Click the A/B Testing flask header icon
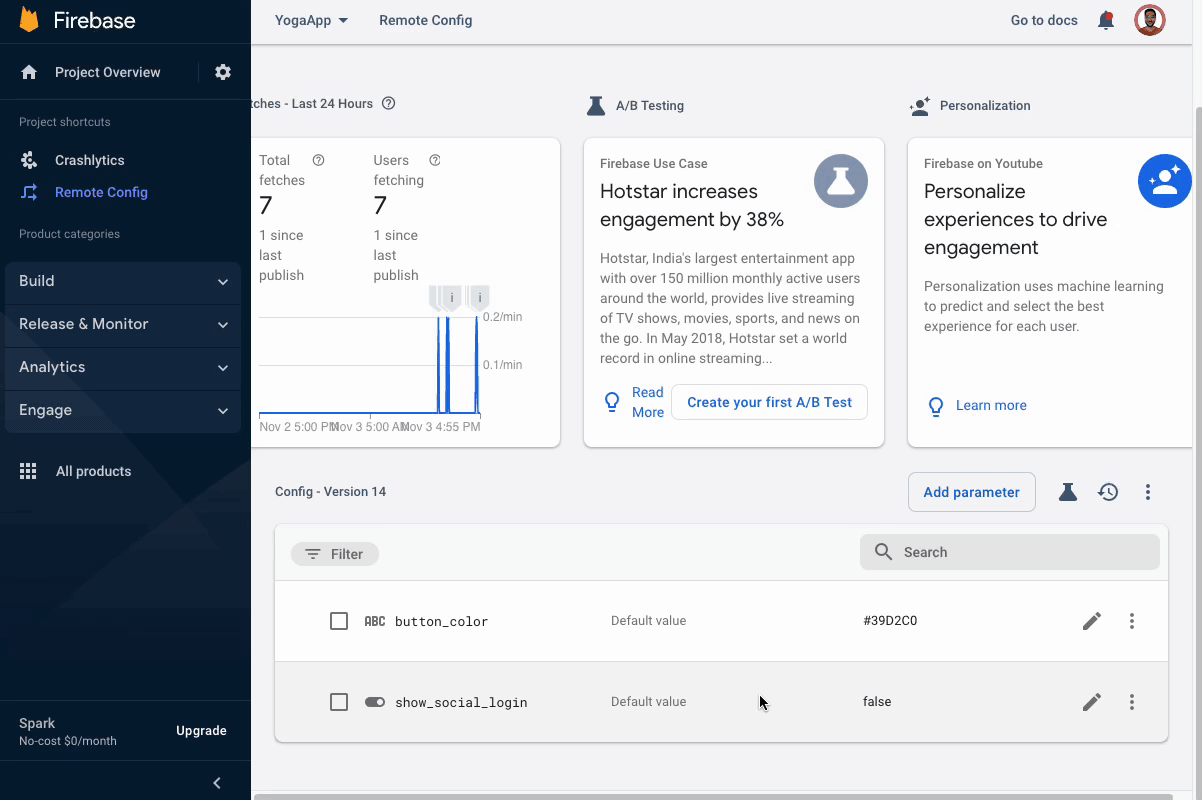This screenshot has height=800, width=1202. [x=596, y=105]
